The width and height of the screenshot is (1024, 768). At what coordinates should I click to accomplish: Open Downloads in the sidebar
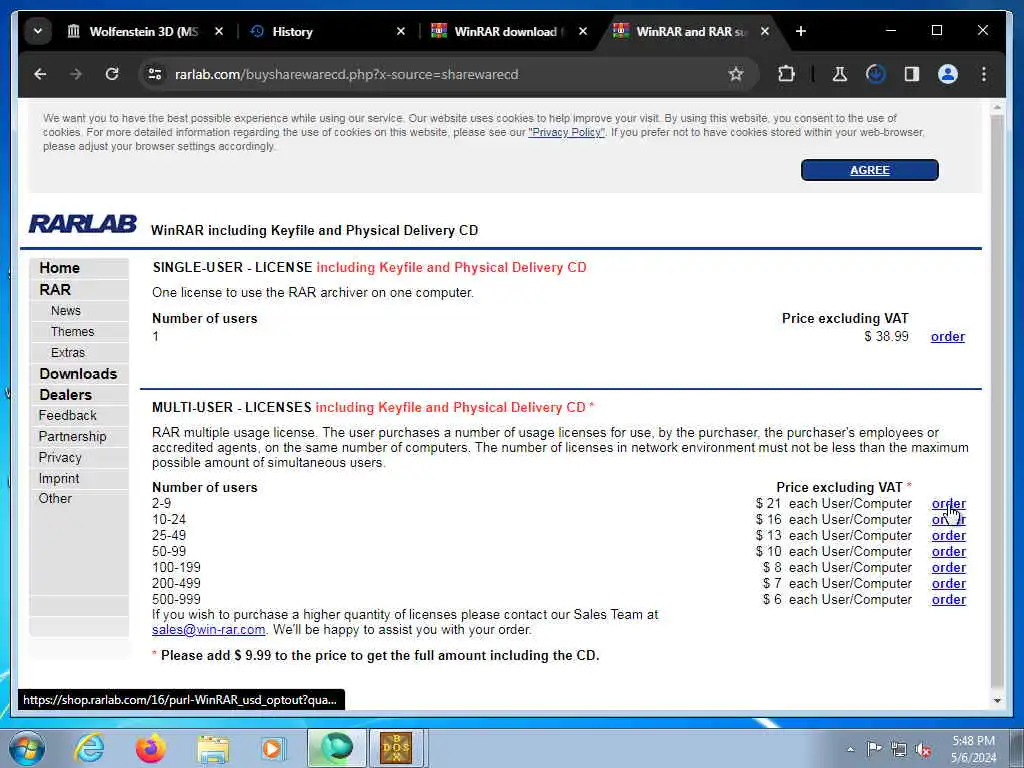point(78,374)
